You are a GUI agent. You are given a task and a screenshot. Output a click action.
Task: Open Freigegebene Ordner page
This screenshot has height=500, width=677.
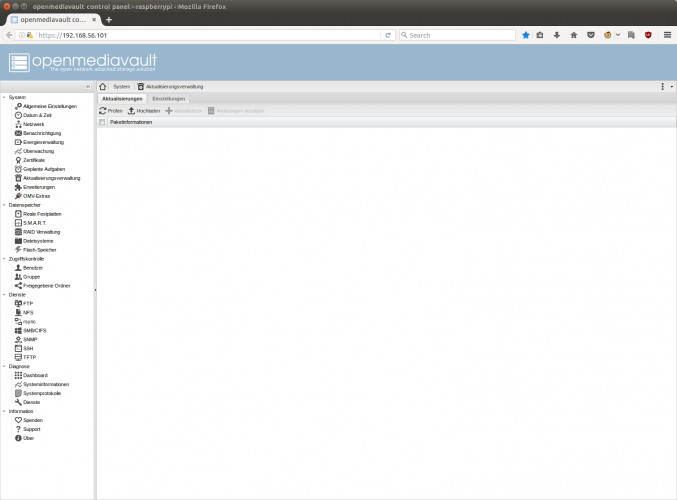pyautogui.click(x=42, y=286)
